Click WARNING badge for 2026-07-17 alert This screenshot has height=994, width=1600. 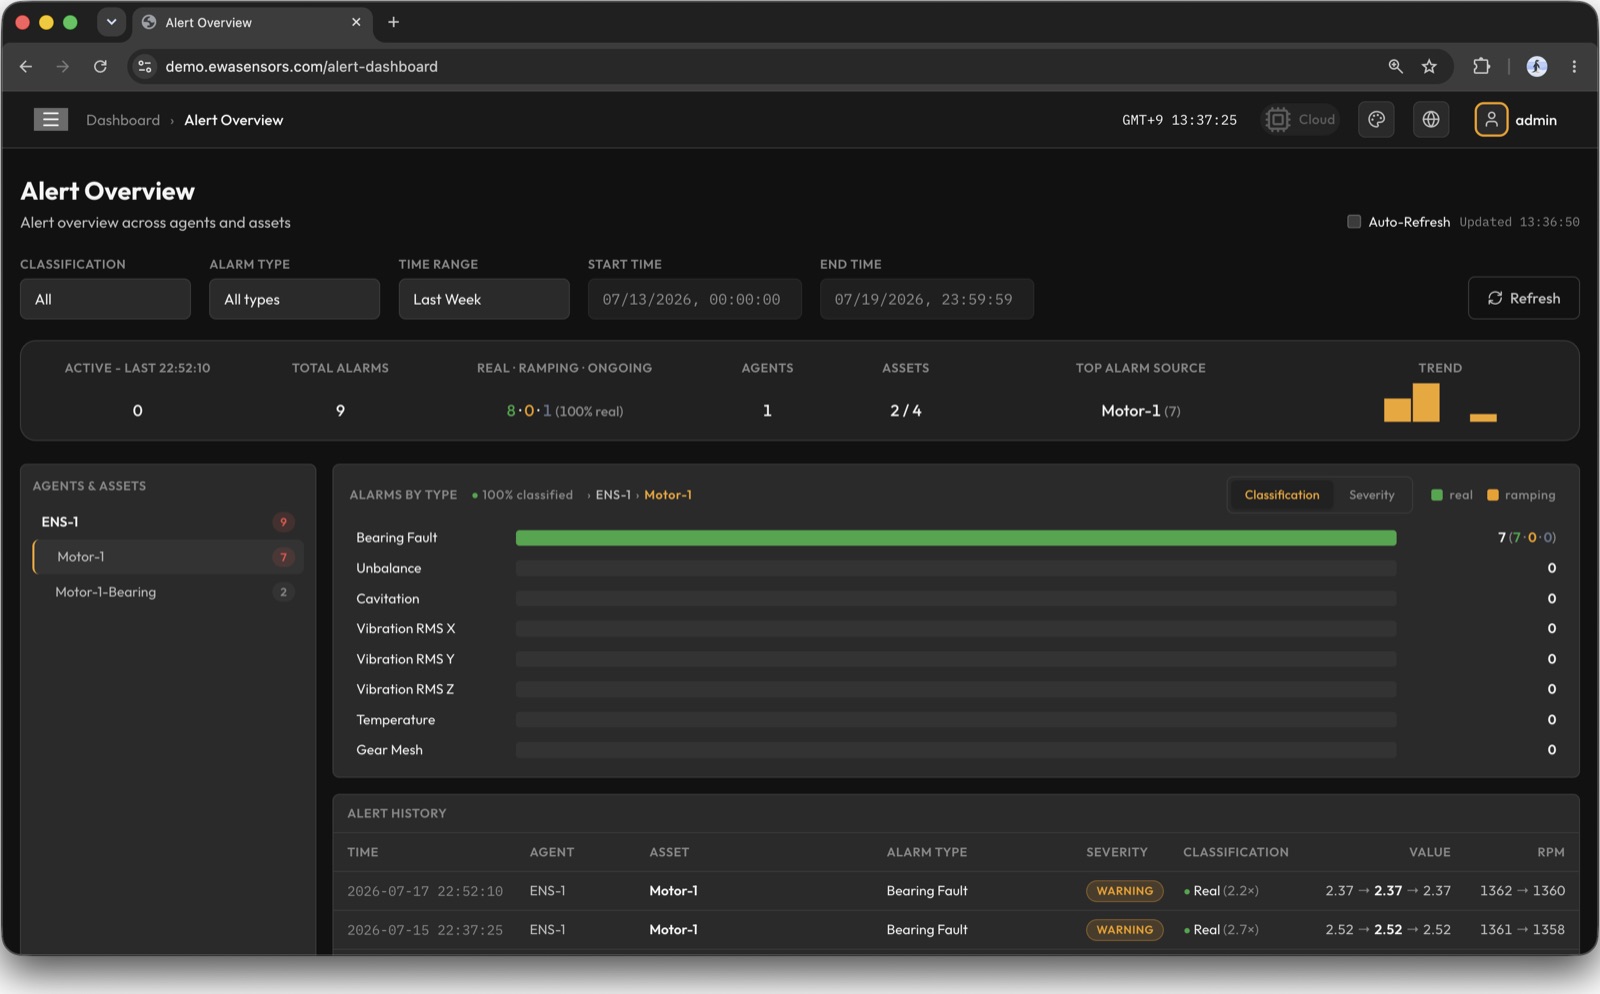(1124, 891)
